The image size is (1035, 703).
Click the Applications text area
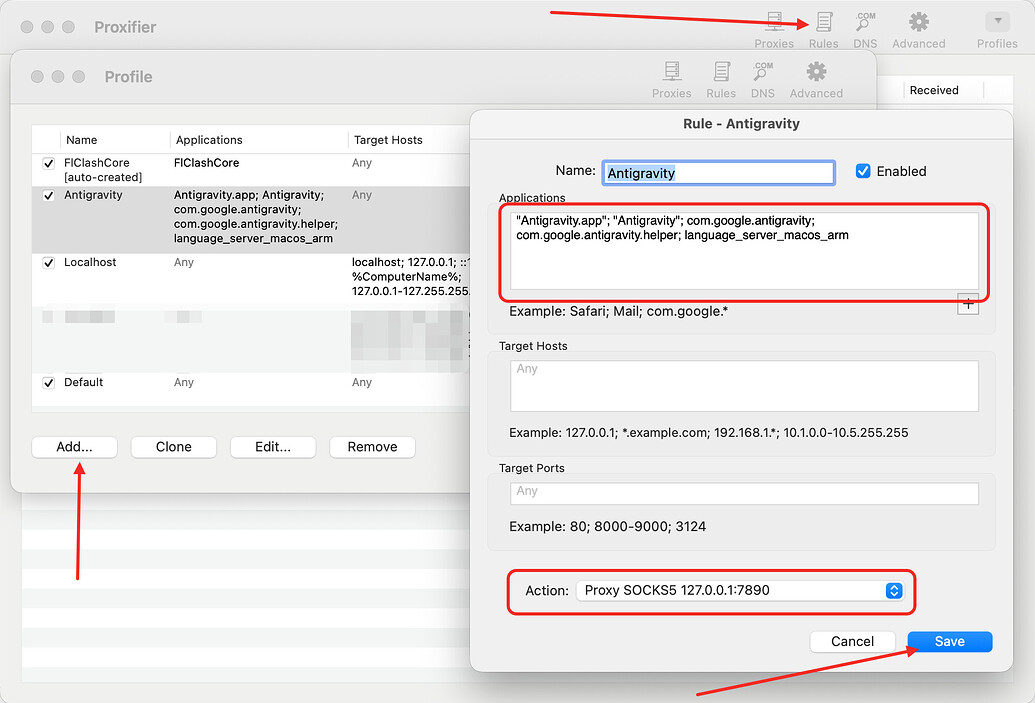pyautogui.click(x=744, y=250)
